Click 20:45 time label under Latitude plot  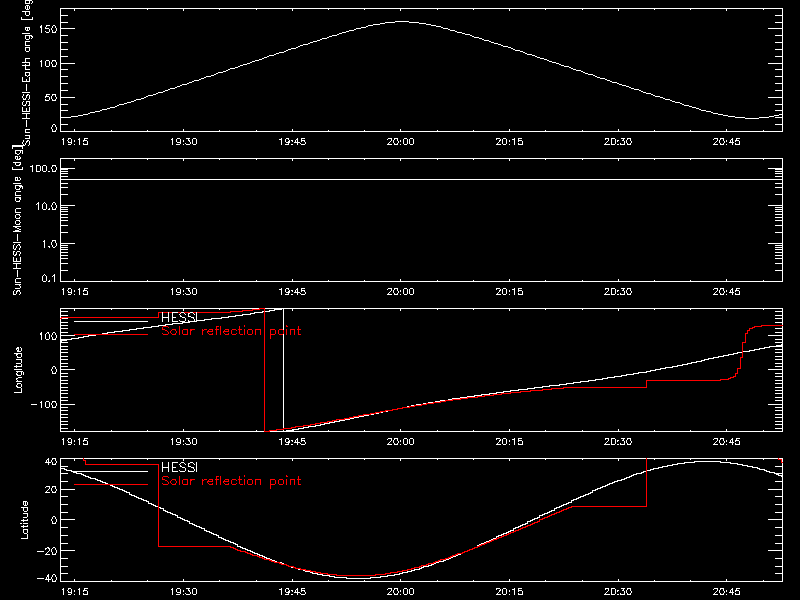[x=727, y=592]
